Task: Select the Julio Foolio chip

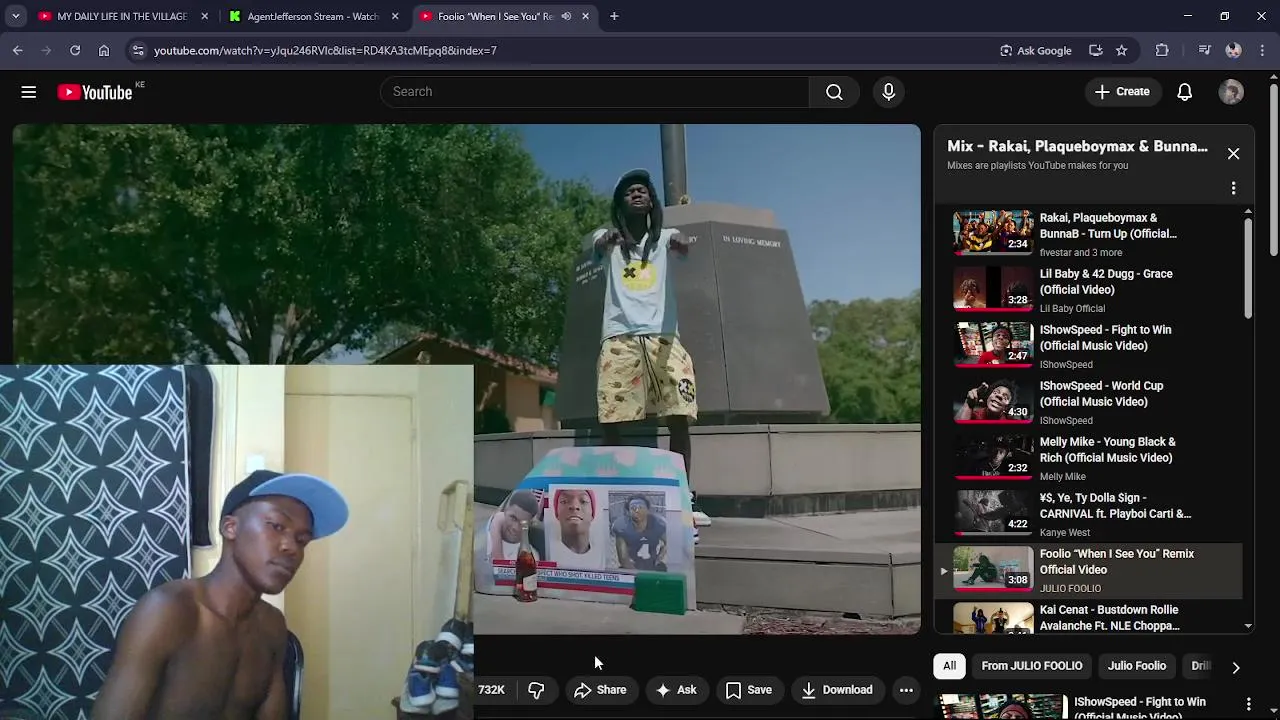Action: tap(1137, 666)
